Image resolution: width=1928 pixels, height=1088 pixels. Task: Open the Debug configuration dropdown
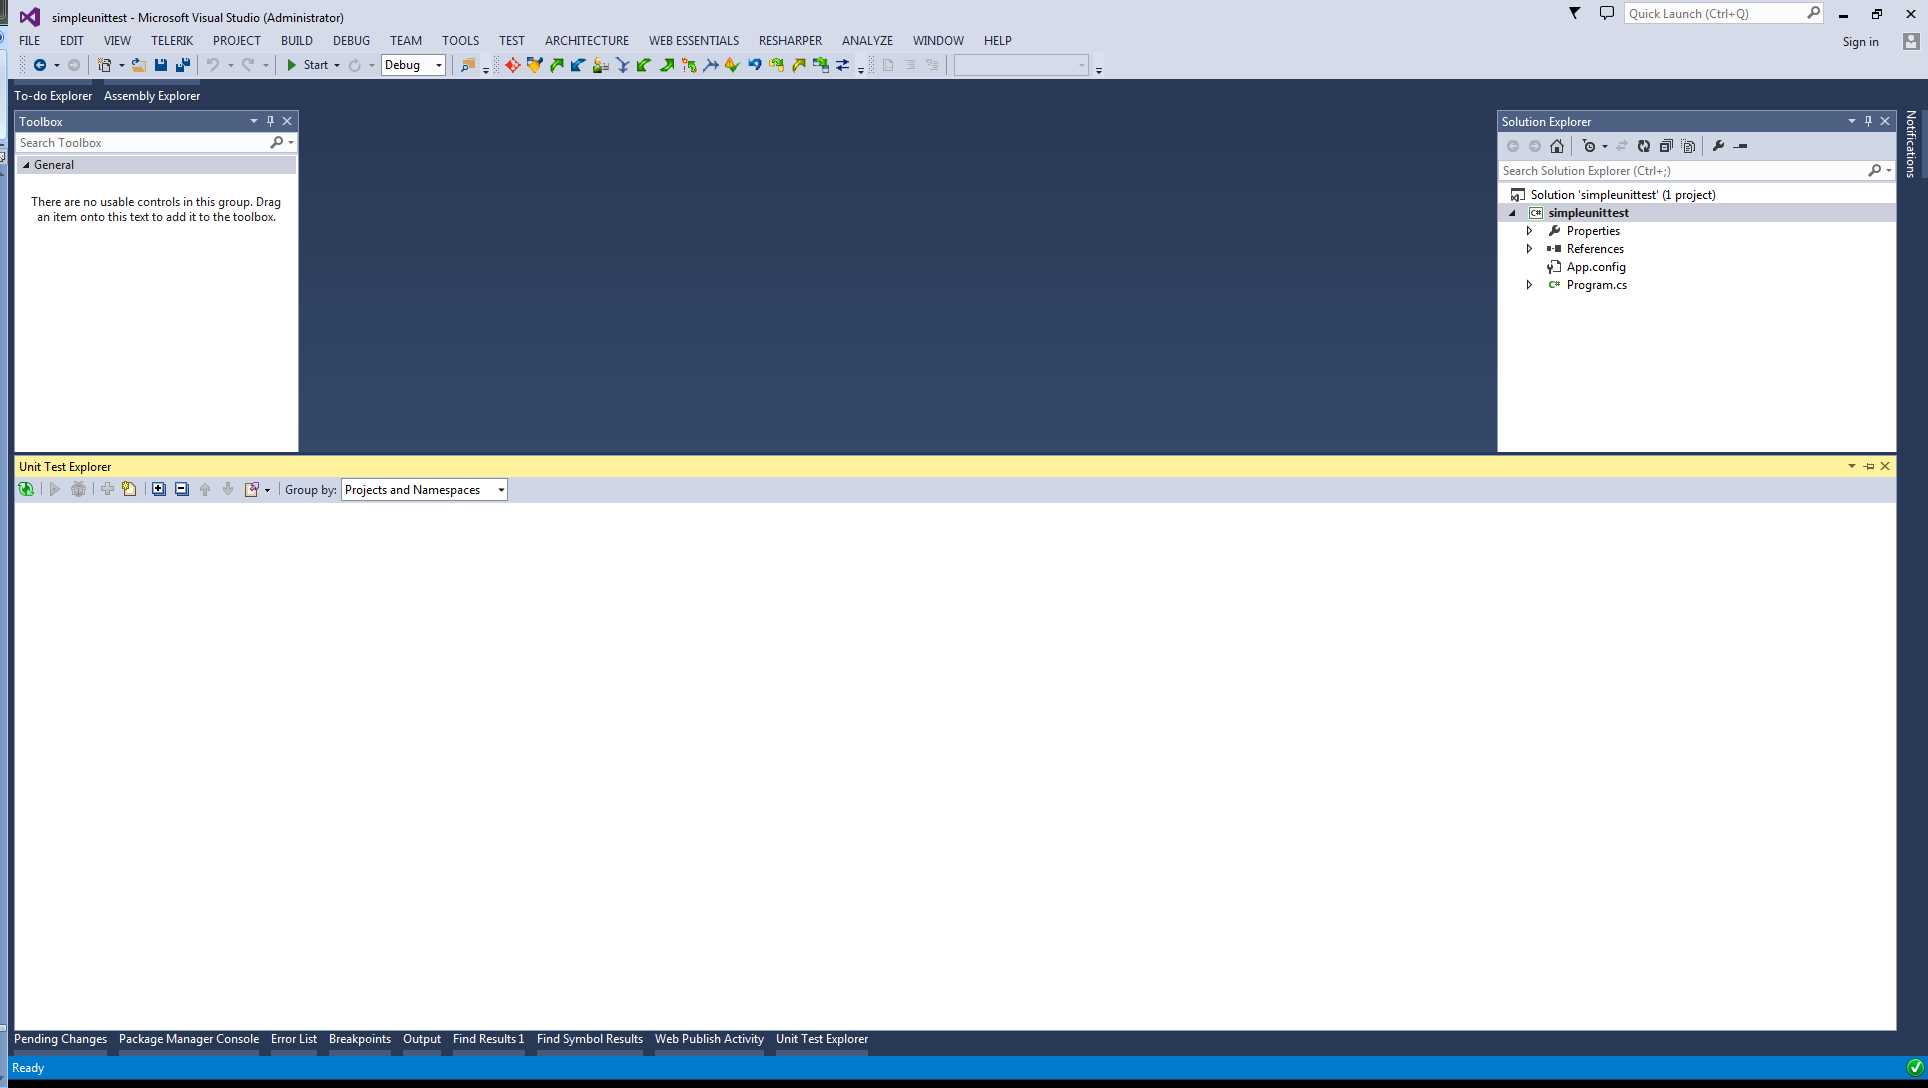(438, 64)
